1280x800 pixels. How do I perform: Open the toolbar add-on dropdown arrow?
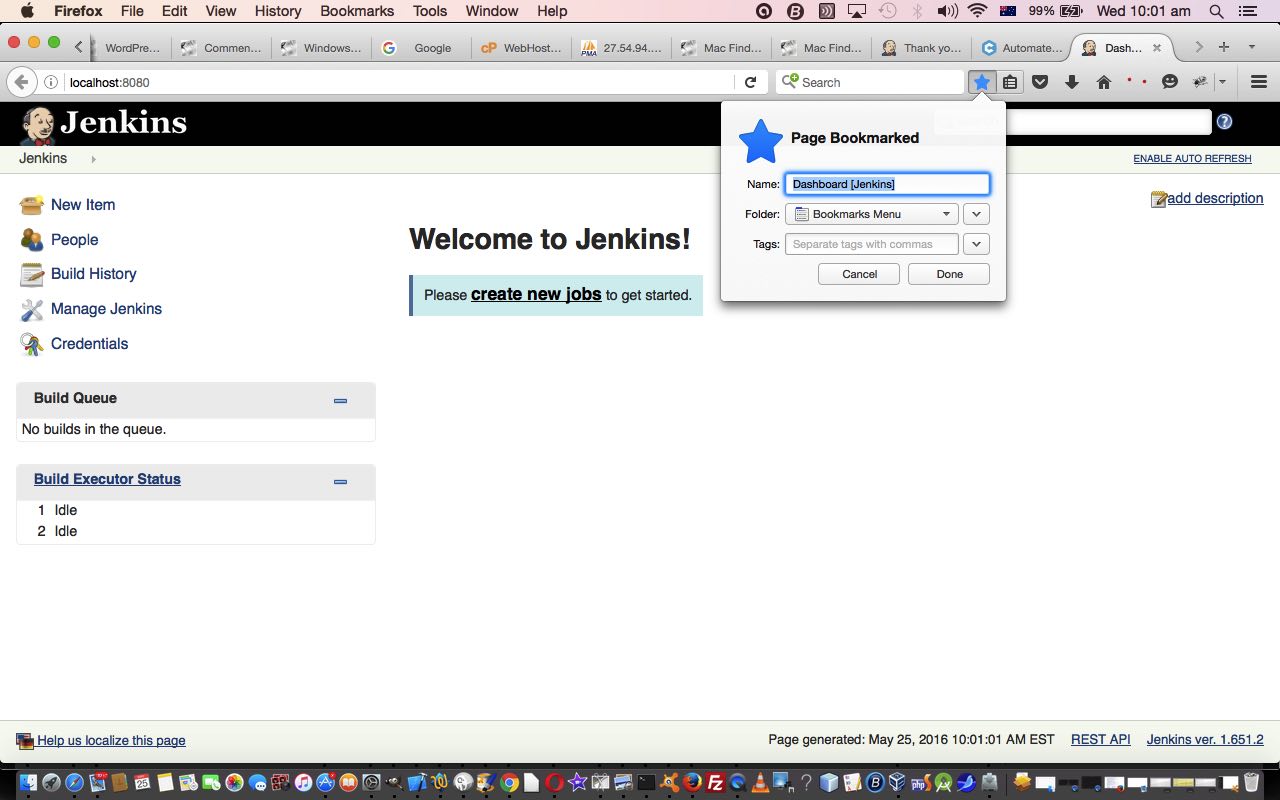tap(1222, 82)
